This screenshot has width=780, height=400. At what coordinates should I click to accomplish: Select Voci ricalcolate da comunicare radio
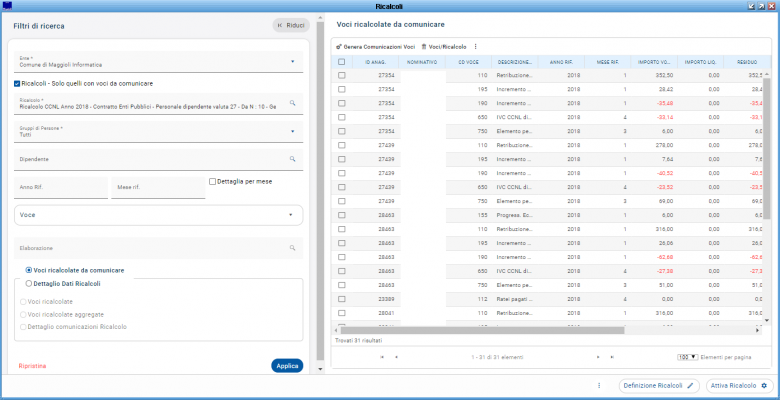coord(29,270)
